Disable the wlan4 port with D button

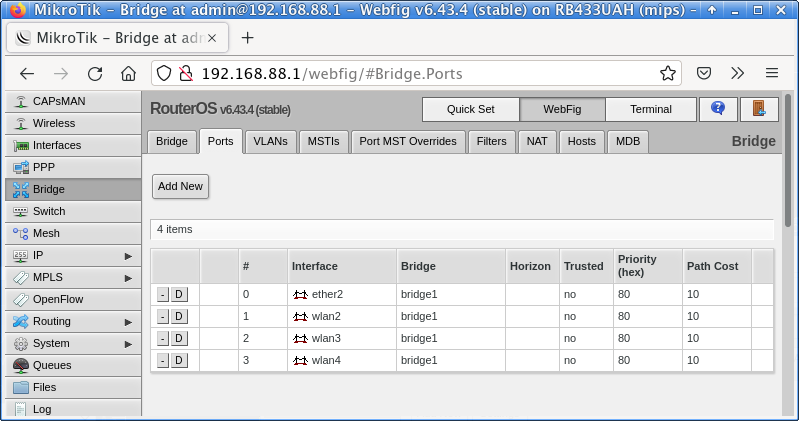click(x=179, y=360)
